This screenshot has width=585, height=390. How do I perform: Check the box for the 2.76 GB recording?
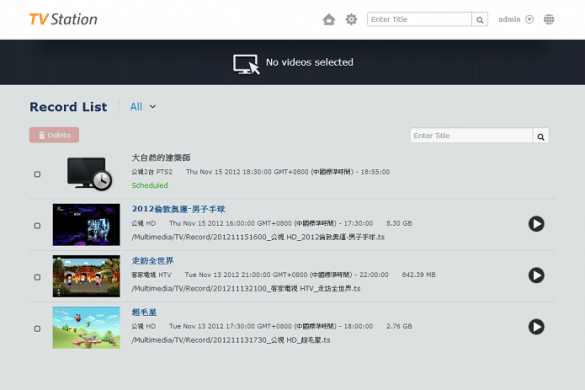click(37, 329)
